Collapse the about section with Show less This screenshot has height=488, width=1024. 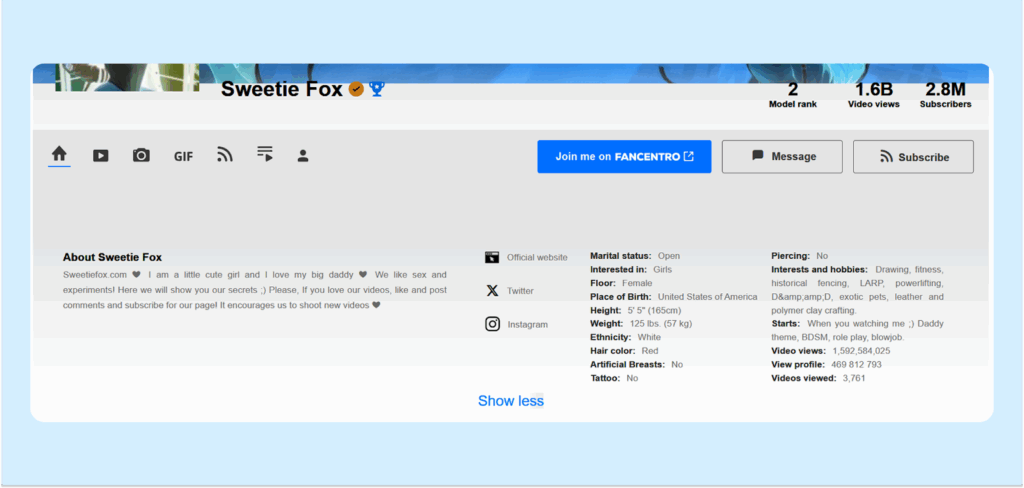[510, 401]
